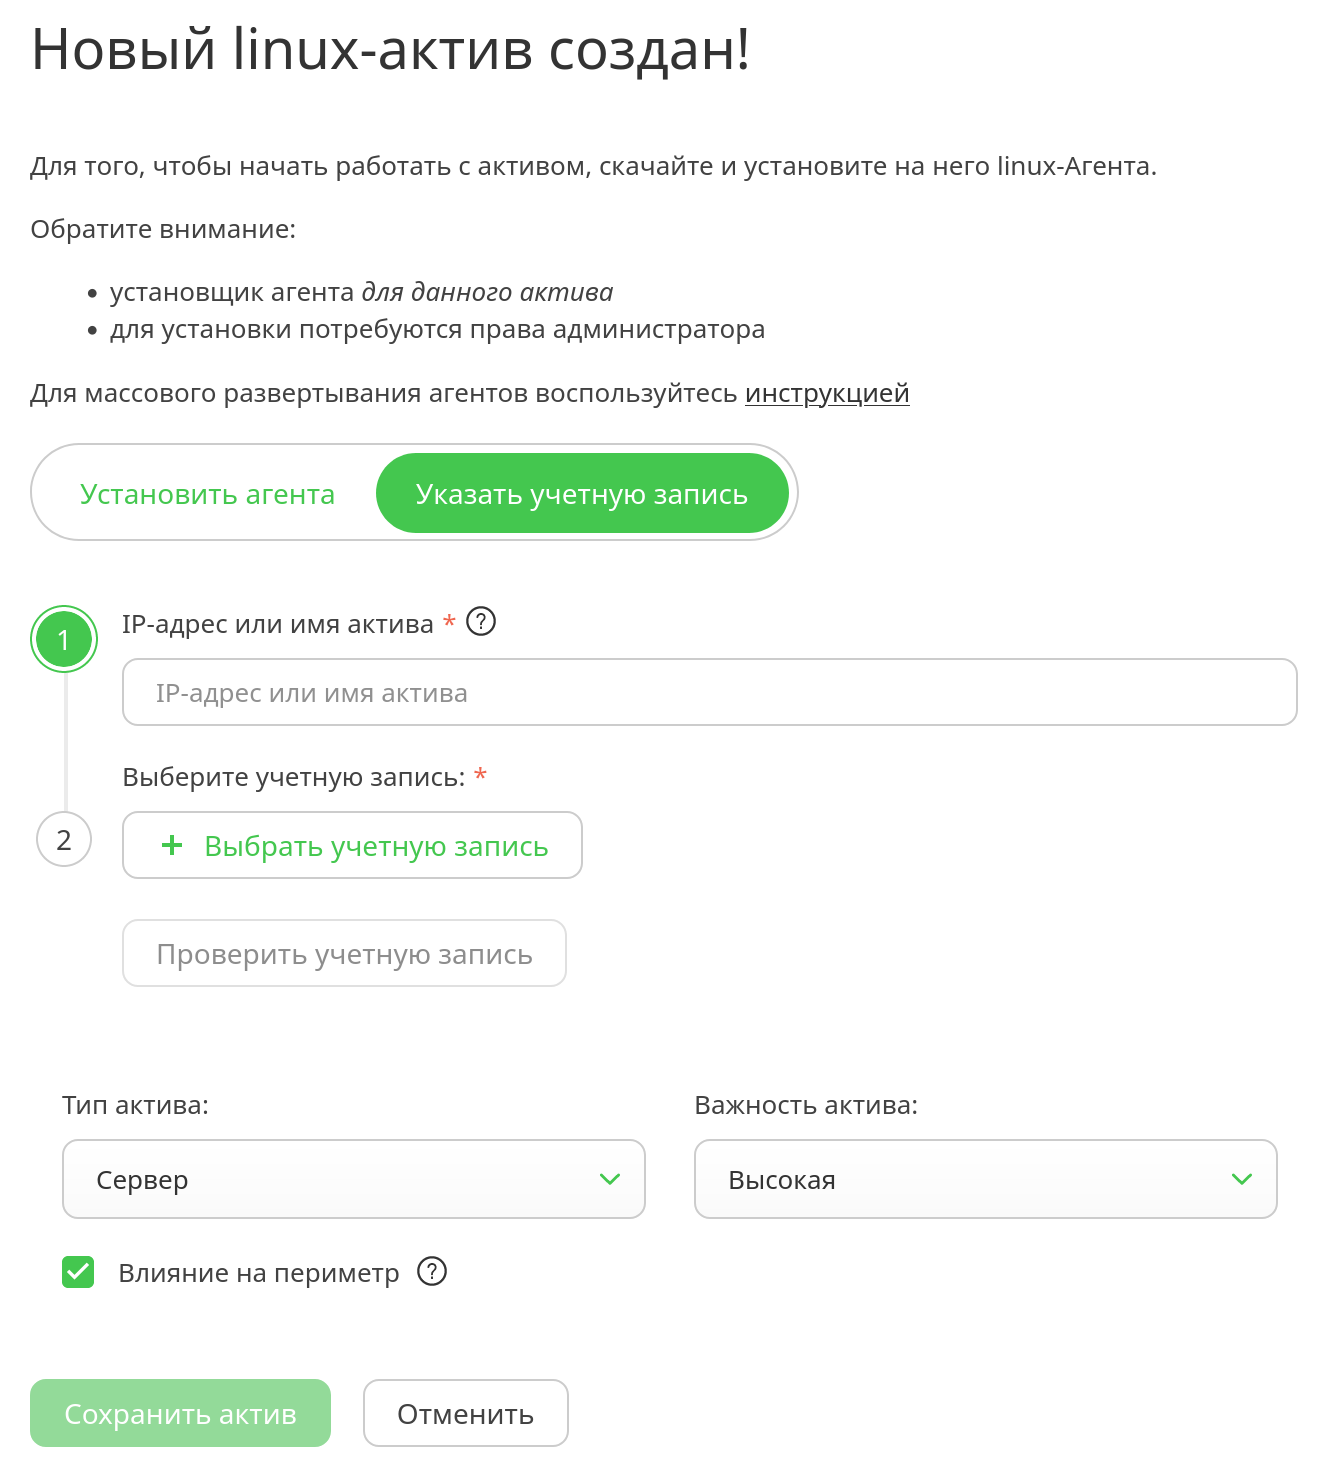Screen dimensions: 1332x1468
Task: Click Выбрать учетную запись button
Action: [x=352, y=846]
